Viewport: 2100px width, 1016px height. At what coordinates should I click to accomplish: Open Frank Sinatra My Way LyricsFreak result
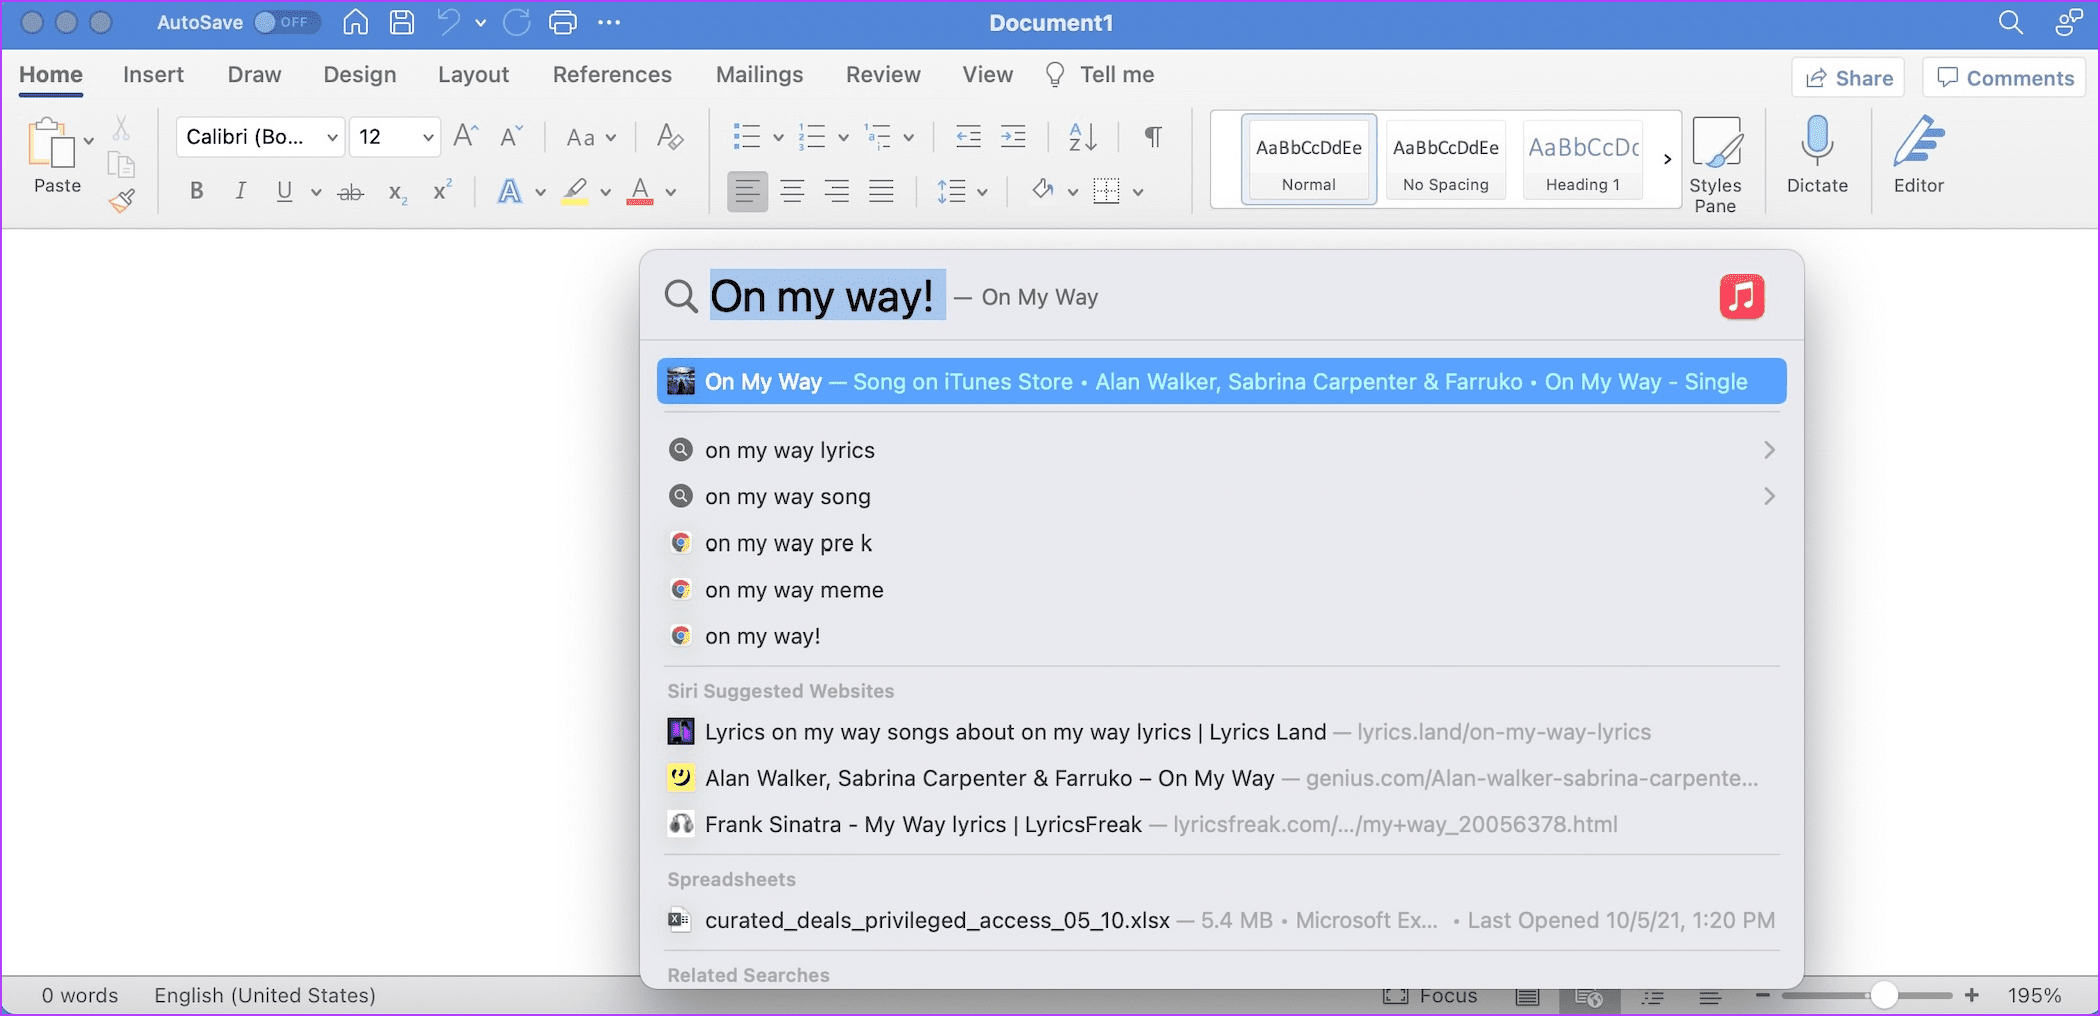pos(1222,824)
